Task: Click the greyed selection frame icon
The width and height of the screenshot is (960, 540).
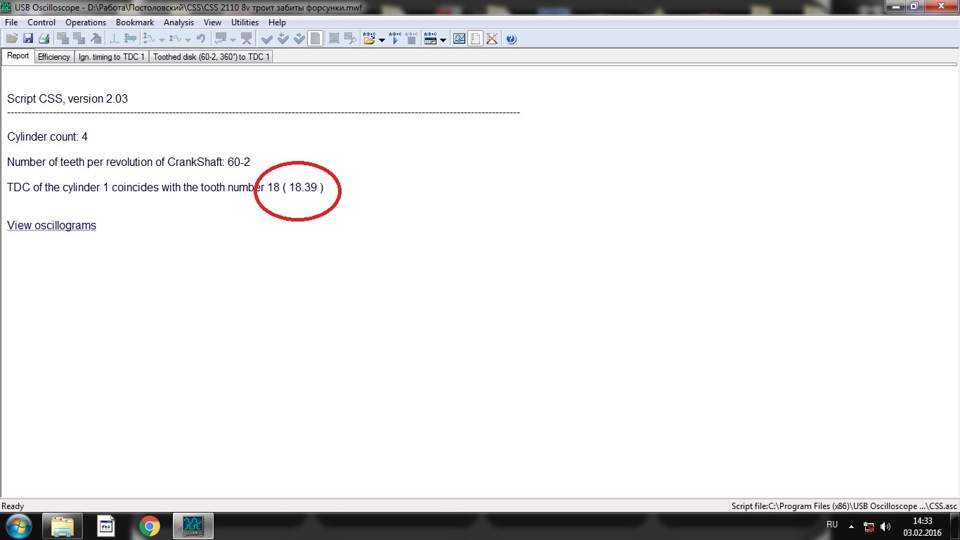Action: (x=334, y=39)
